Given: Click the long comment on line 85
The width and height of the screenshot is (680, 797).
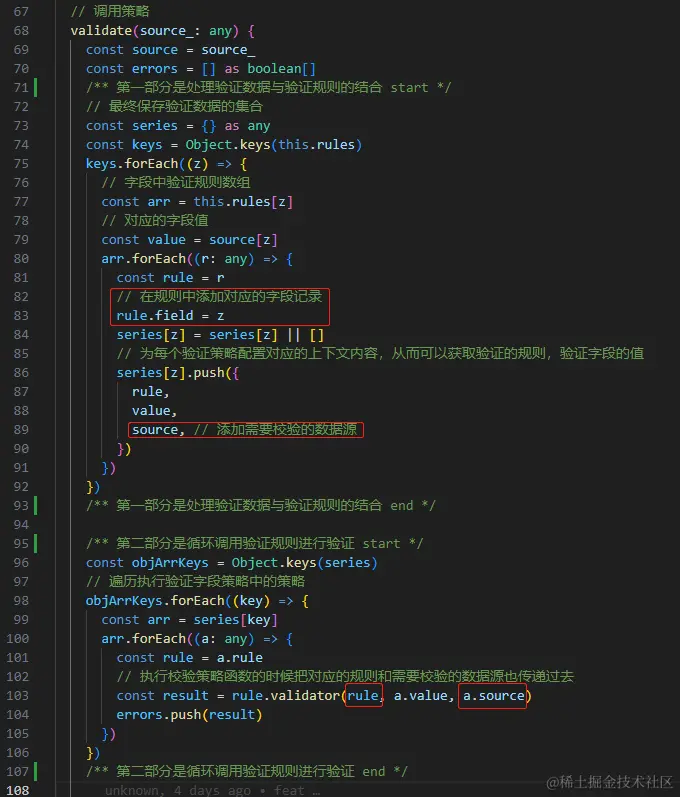Looking at the screenshot, I should [x=380, y=354].
